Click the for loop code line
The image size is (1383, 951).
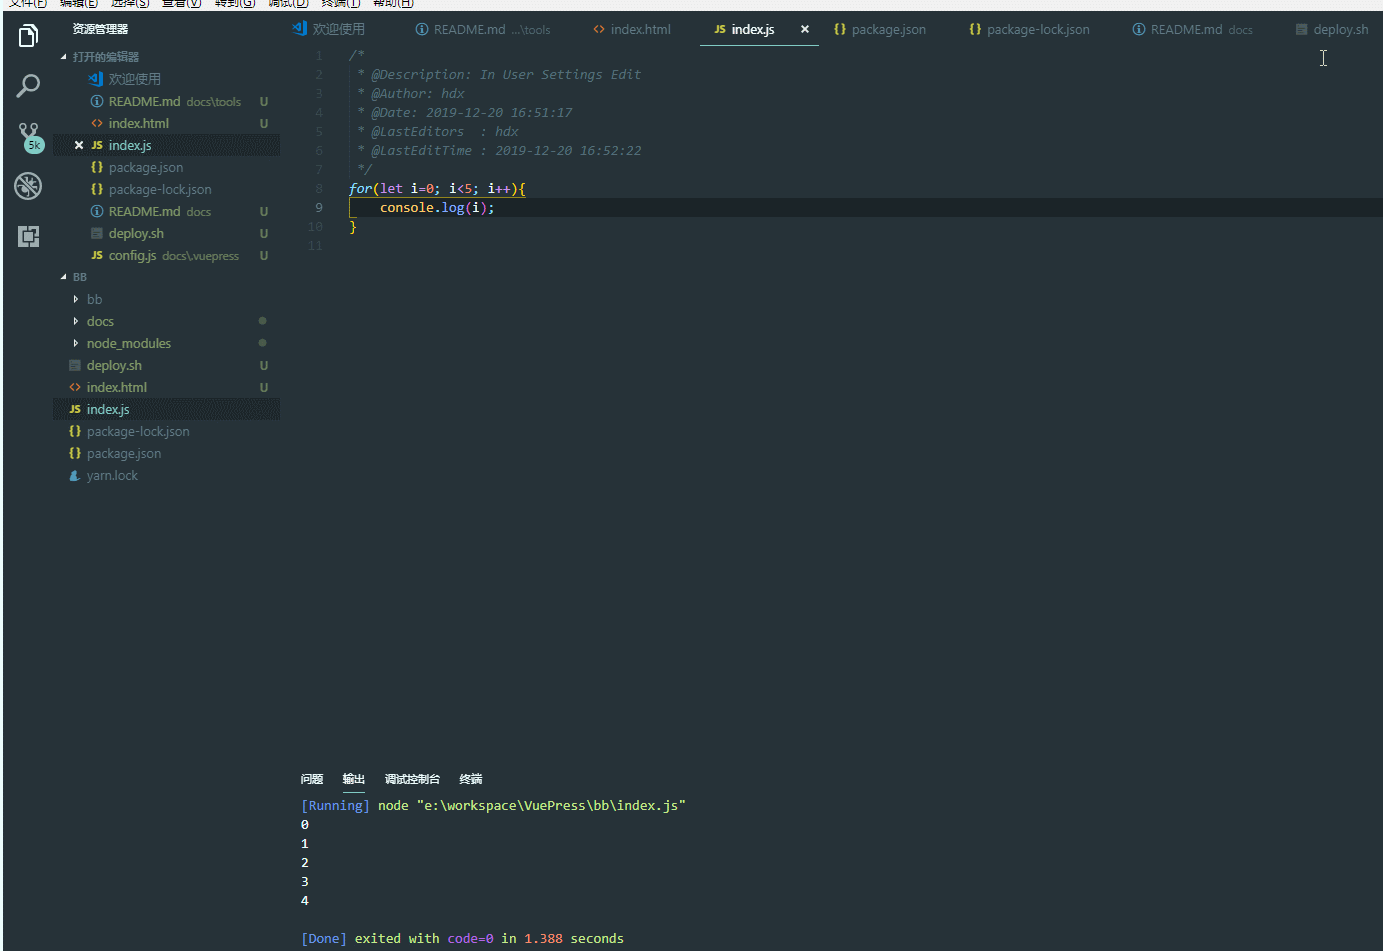(x=437, y=188)
